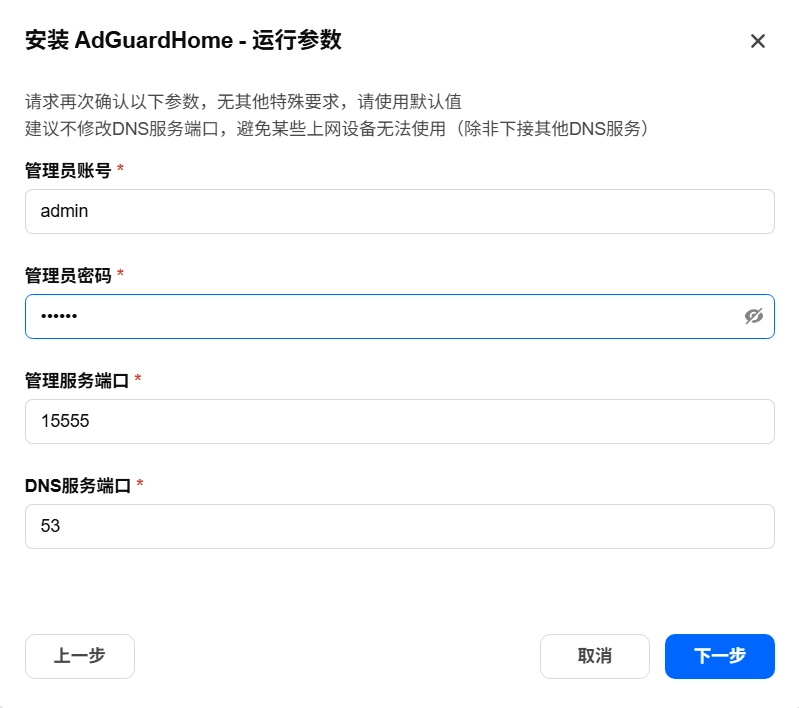The image size is (799, 708).
Task: Proceed with the 下一步 button
Action: click(x=720, y=656)
